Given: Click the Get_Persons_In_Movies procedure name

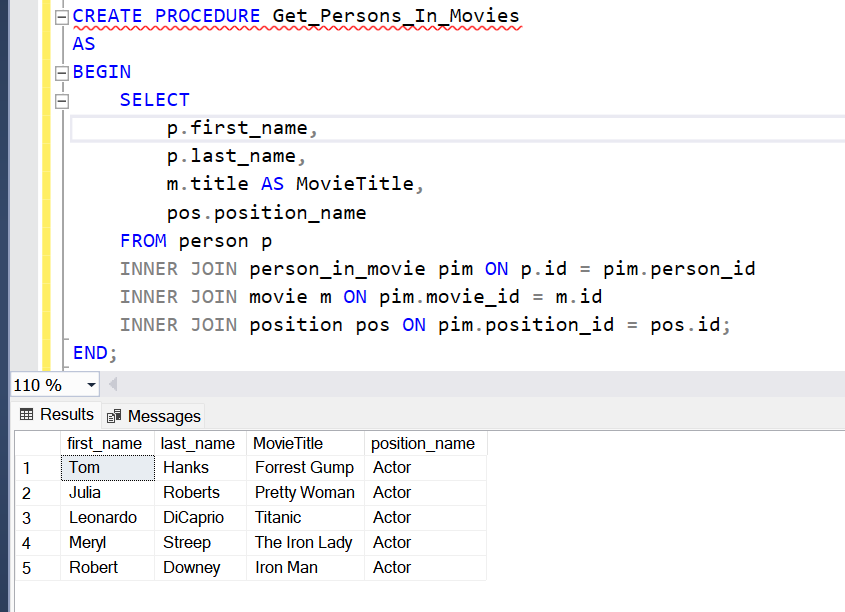Looking at the screenshot, I should [x=396, y=16].
